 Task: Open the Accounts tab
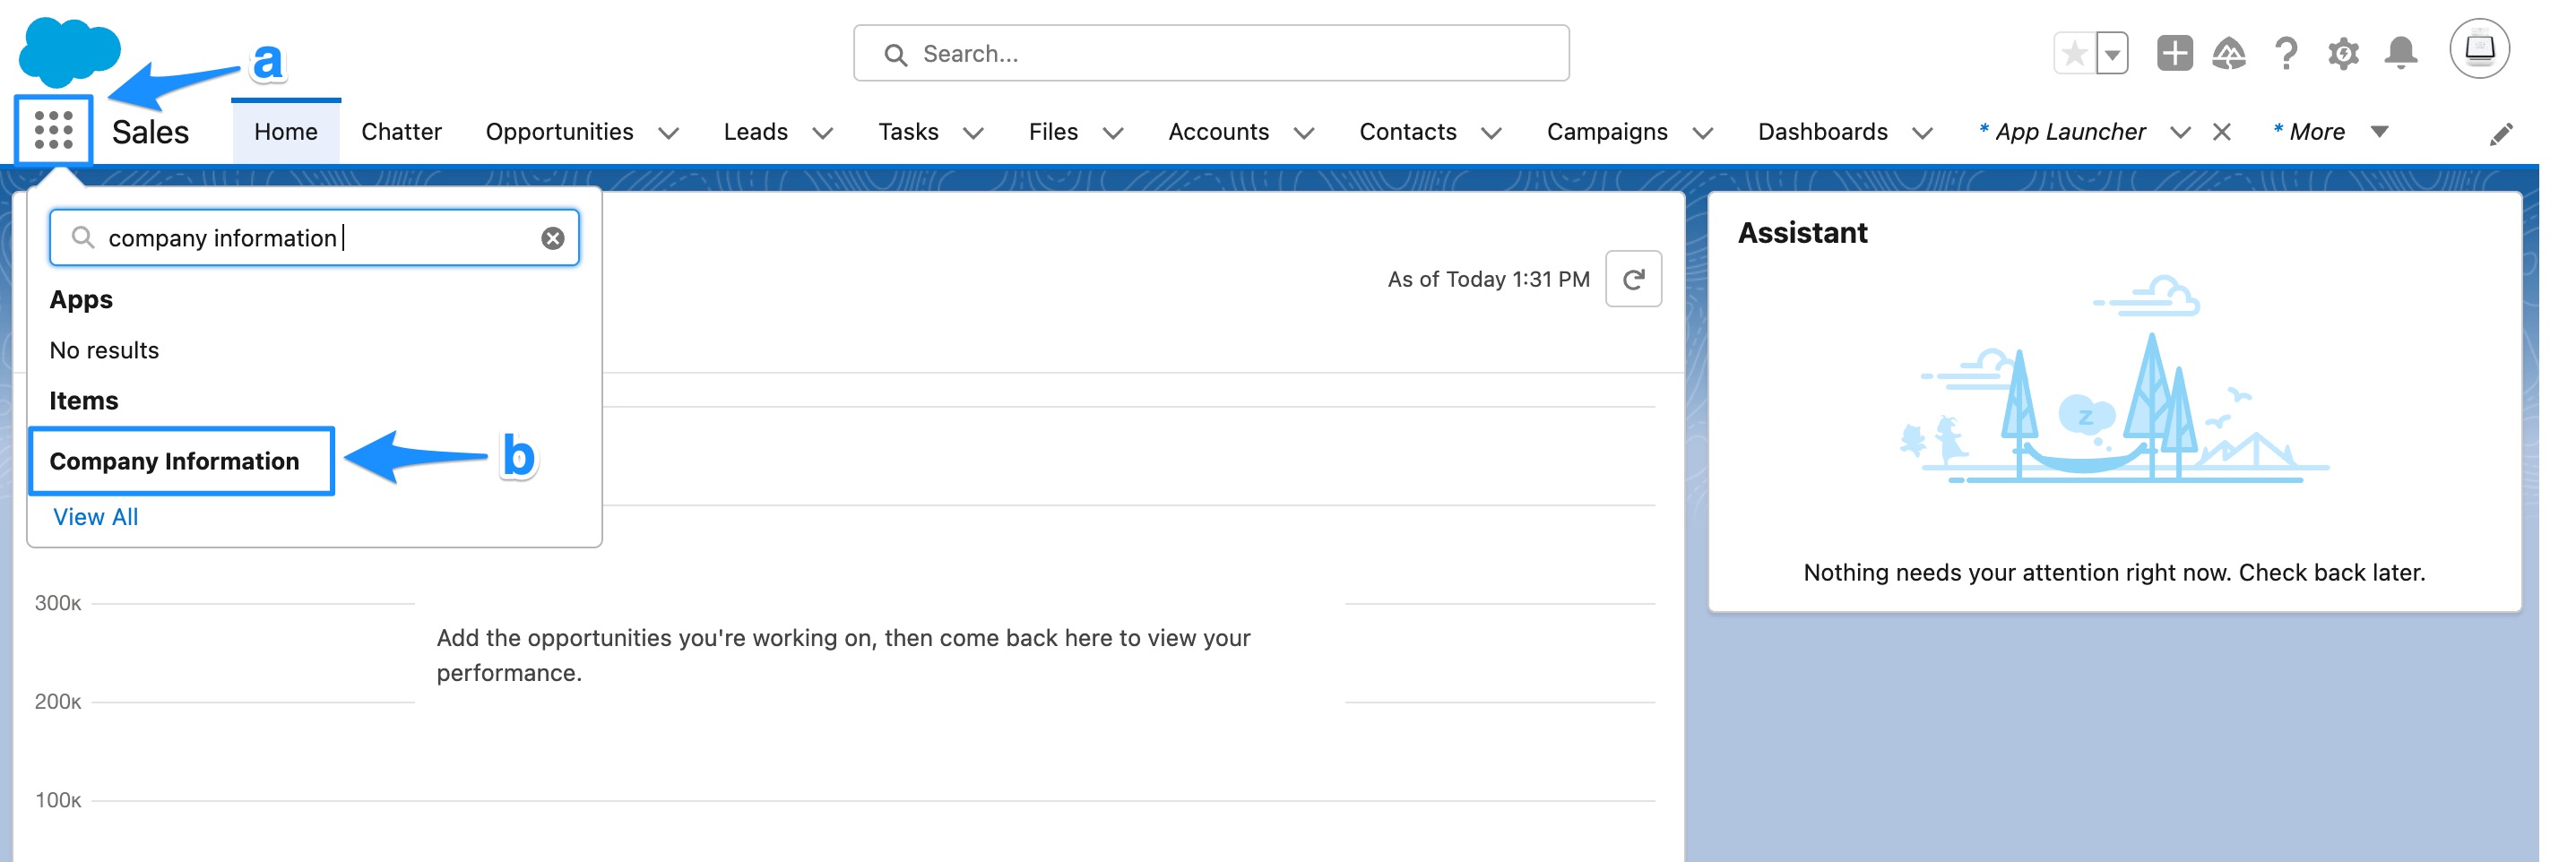[x=1218, y=132]
